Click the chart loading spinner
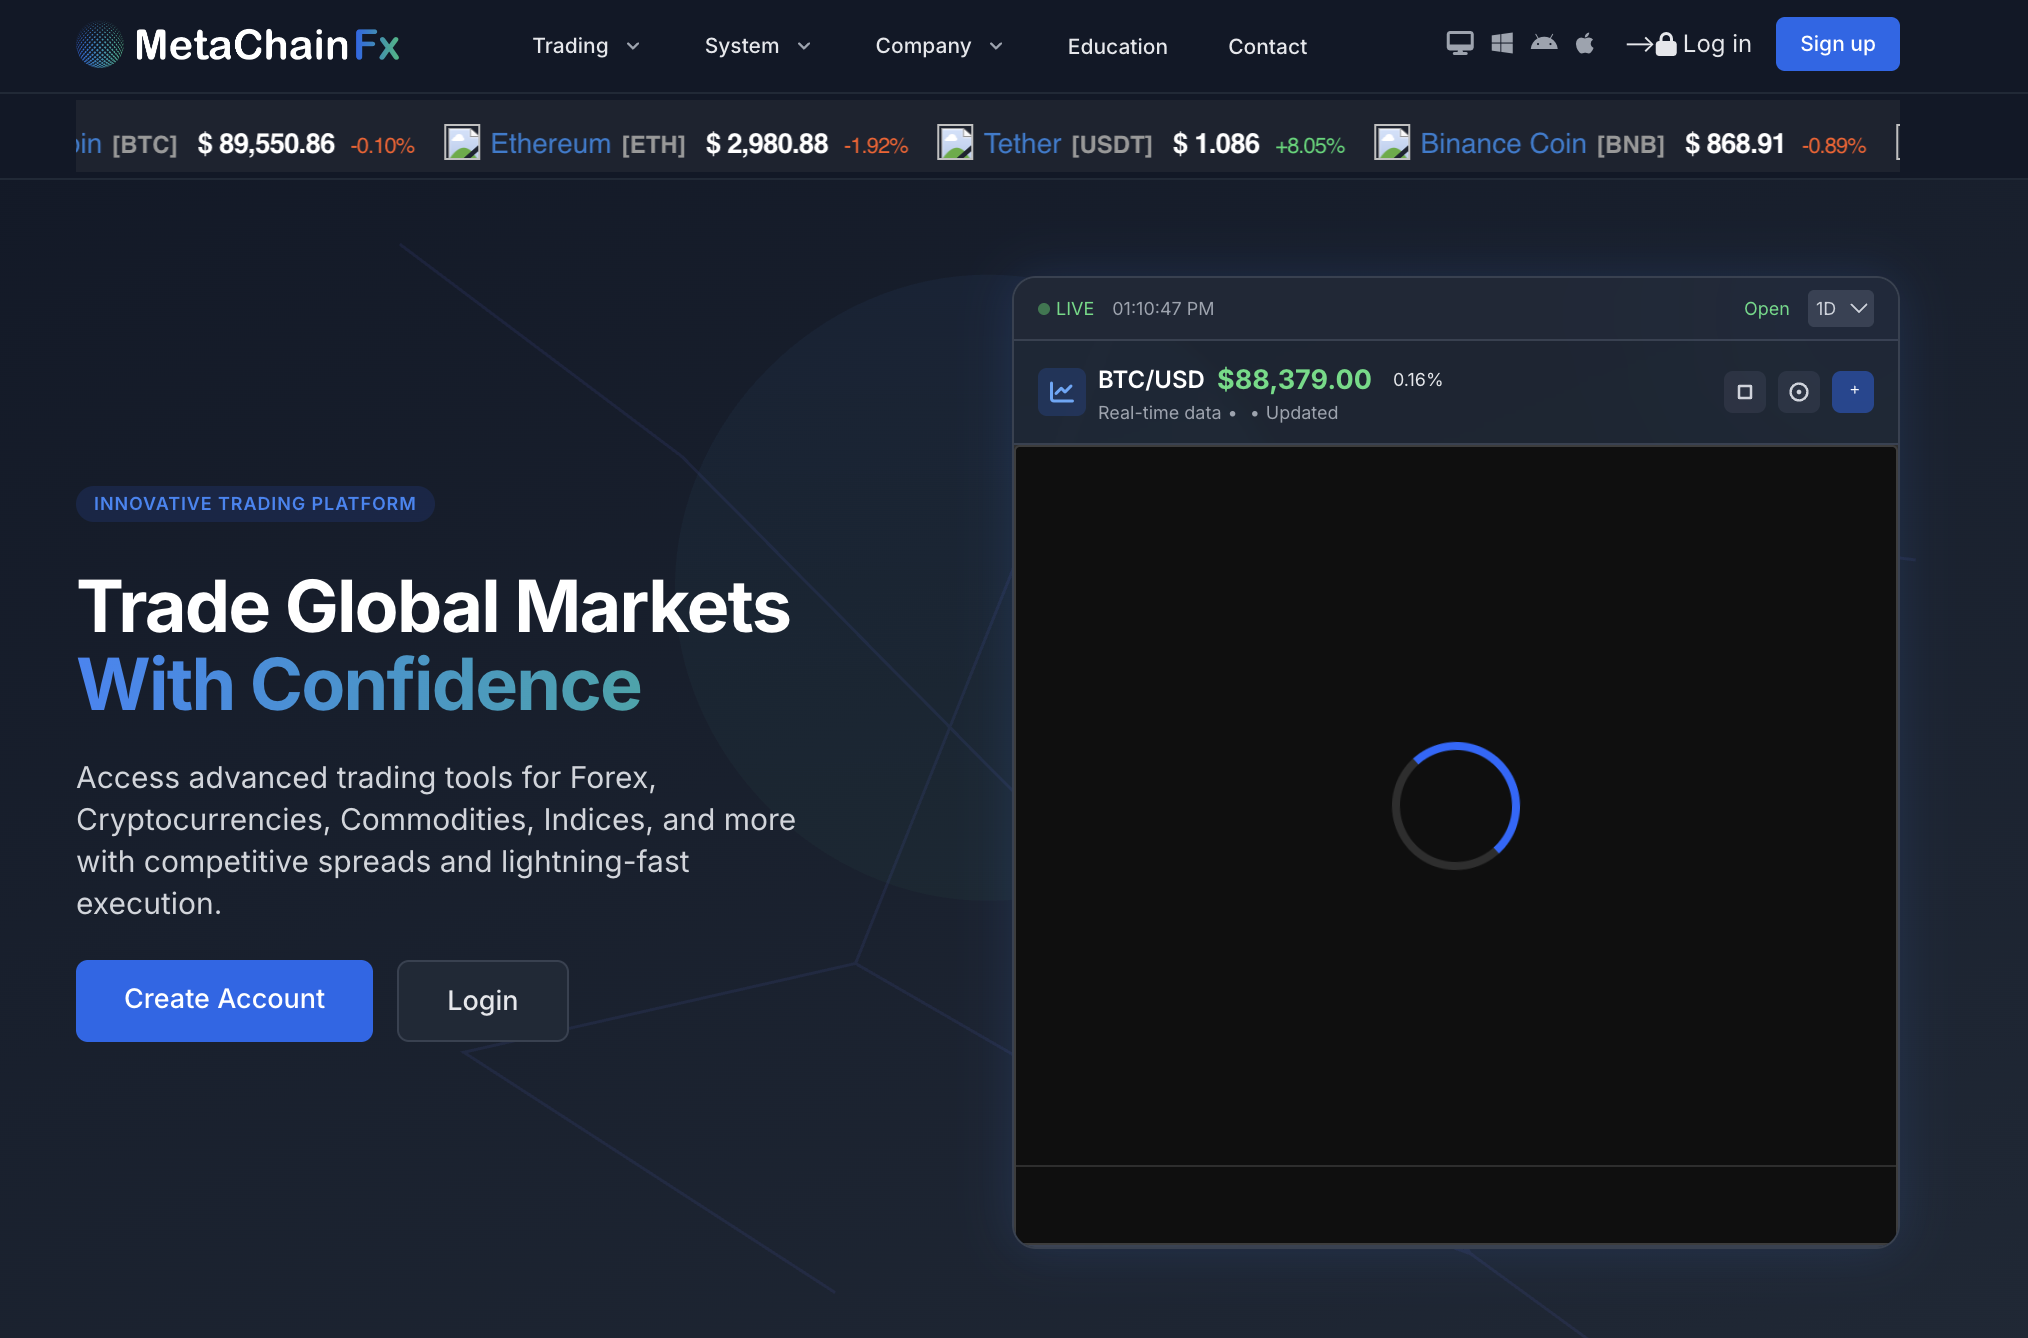The width and height of the screenshot is (2028, 1338). pos(1453,806)
